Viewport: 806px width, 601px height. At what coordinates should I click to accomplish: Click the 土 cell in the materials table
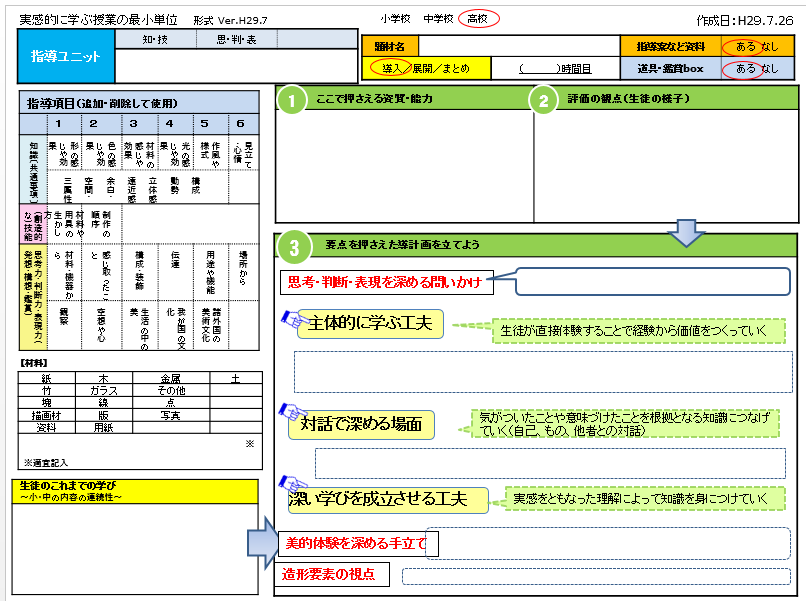pyautogui.click(x=235, y=378)
